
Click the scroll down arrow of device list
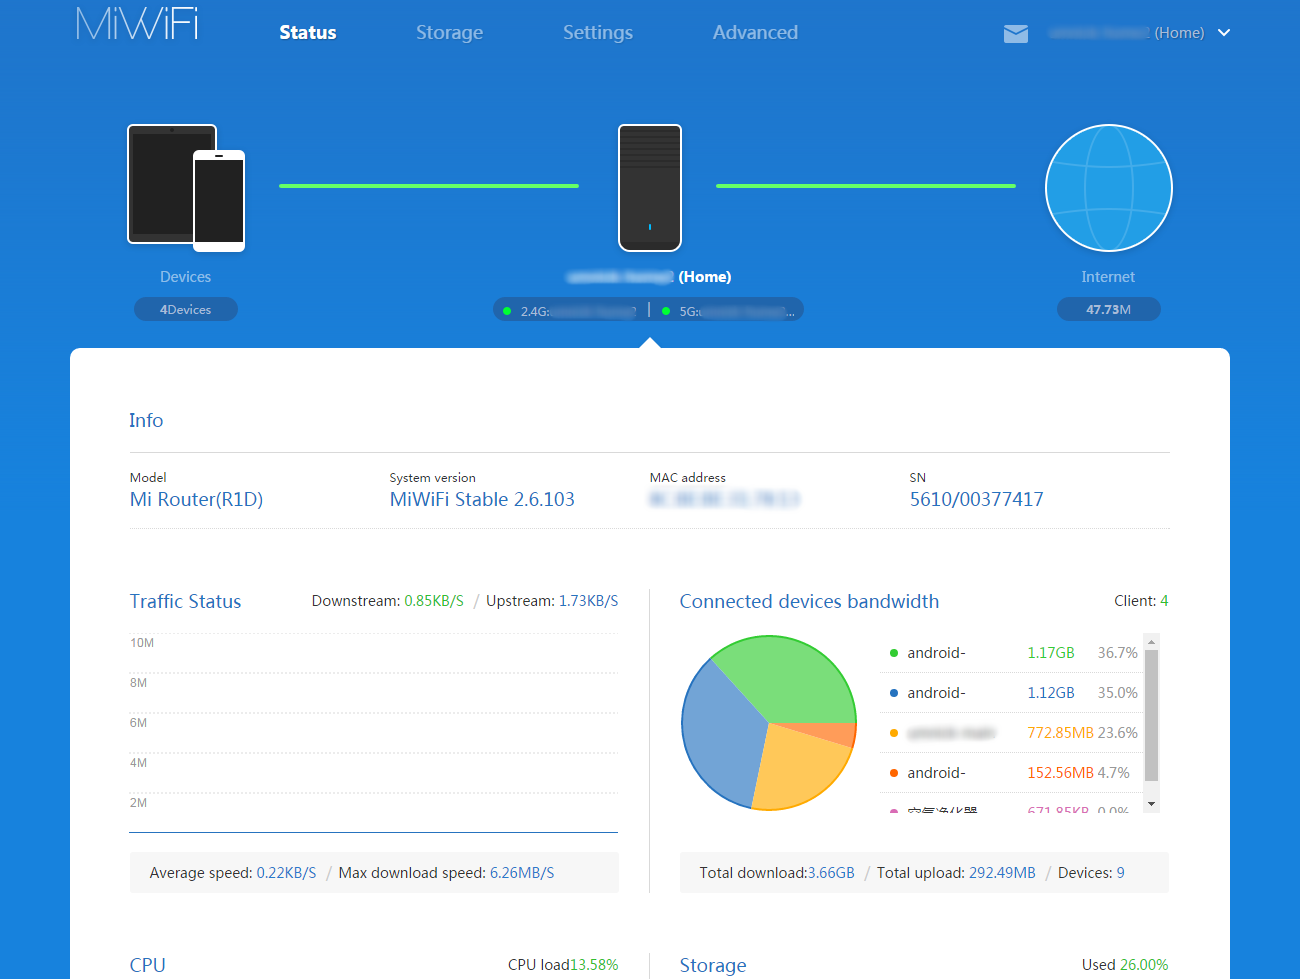1151,804
